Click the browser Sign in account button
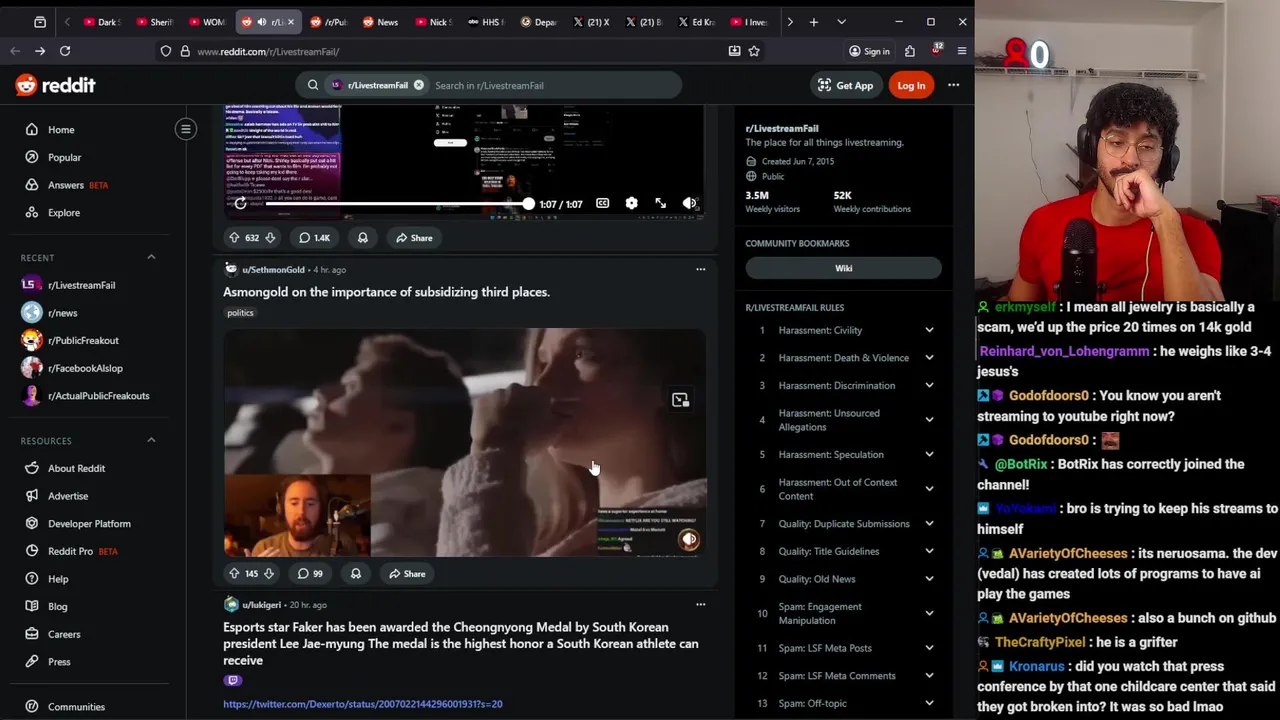 pyautogui.click(x=869, y=51)
